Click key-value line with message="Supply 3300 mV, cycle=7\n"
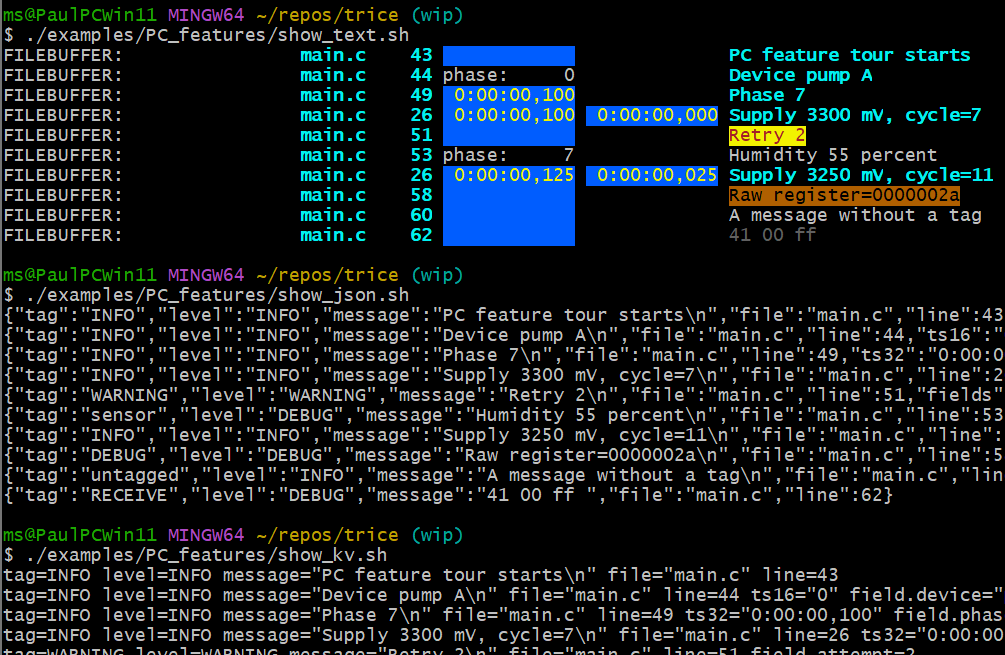 coord(503,635)
